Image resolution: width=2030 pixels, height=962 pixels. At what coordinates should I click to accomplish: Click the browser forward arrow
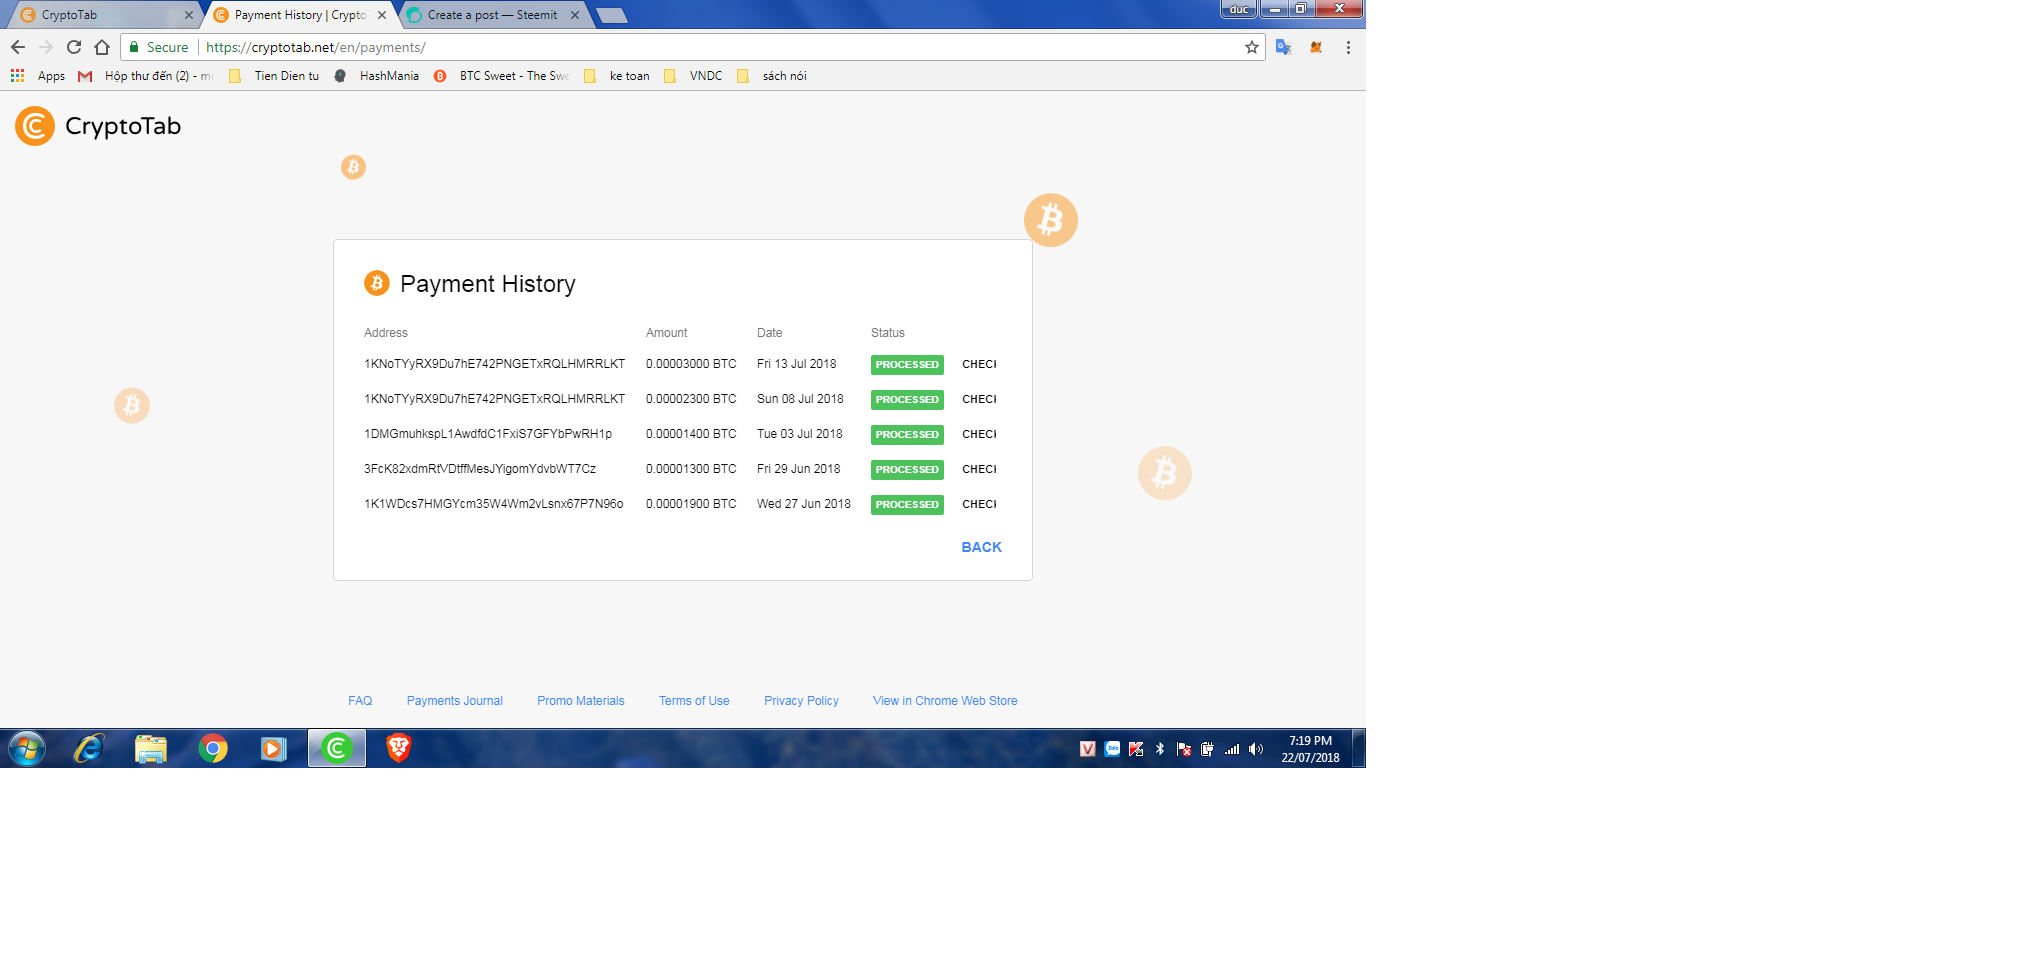(46, 47)
